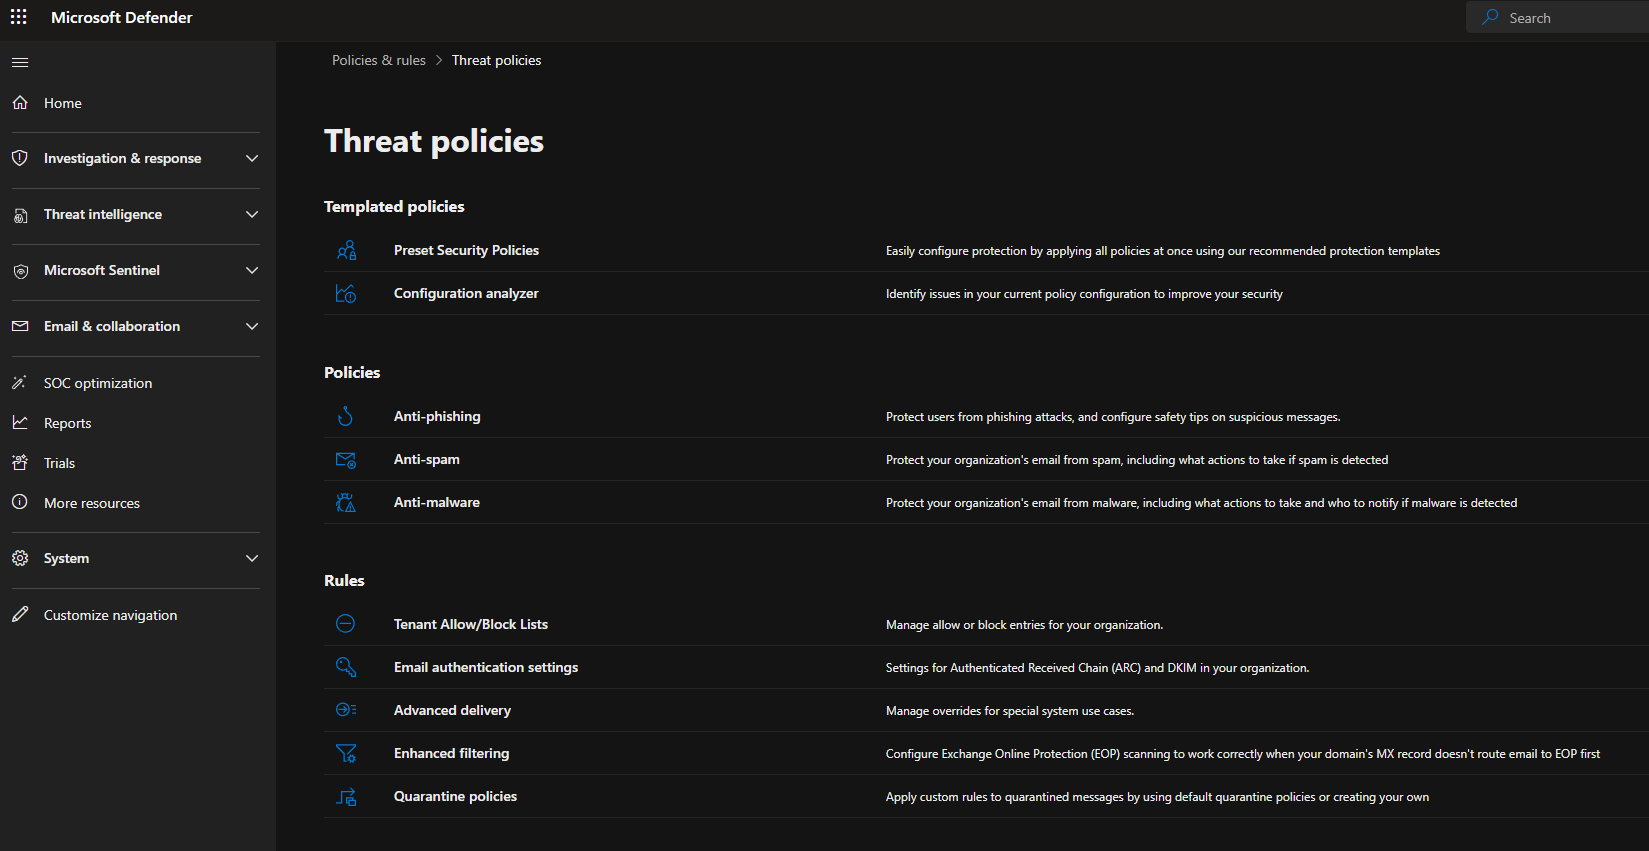This screenshot has width=1649, height=851.
Task: Open the app launcher waffle icon
Action: pos(18,17)
